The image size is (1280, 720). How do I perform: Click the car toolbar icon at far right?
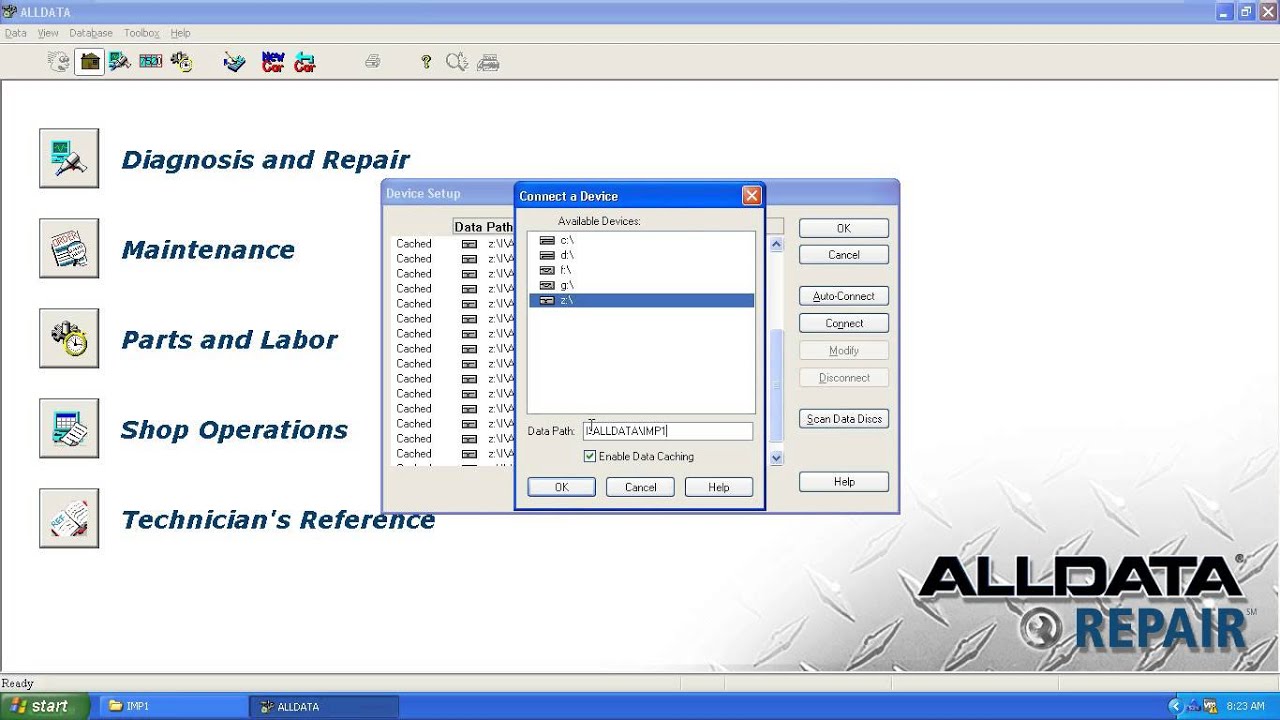(488, 62)
